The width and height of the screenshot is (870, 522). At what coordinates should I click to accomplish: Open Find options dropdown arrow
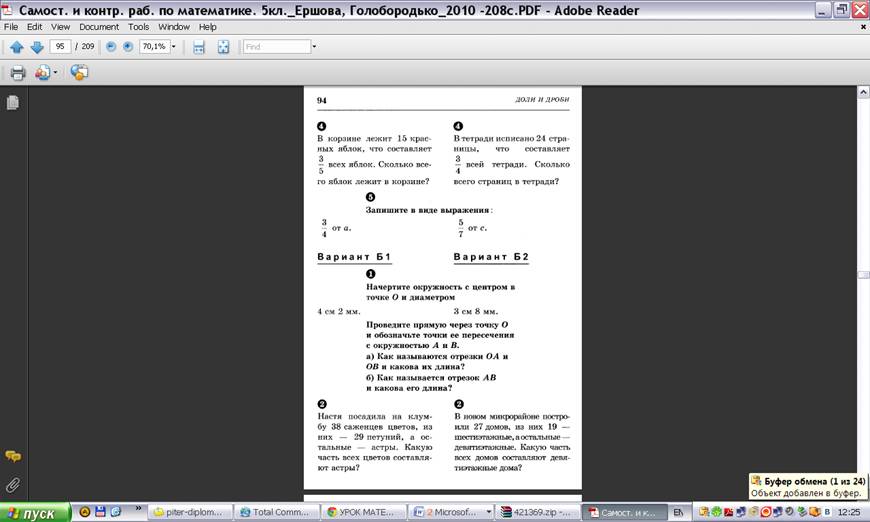pyautogui.click(x=314, y=47)
